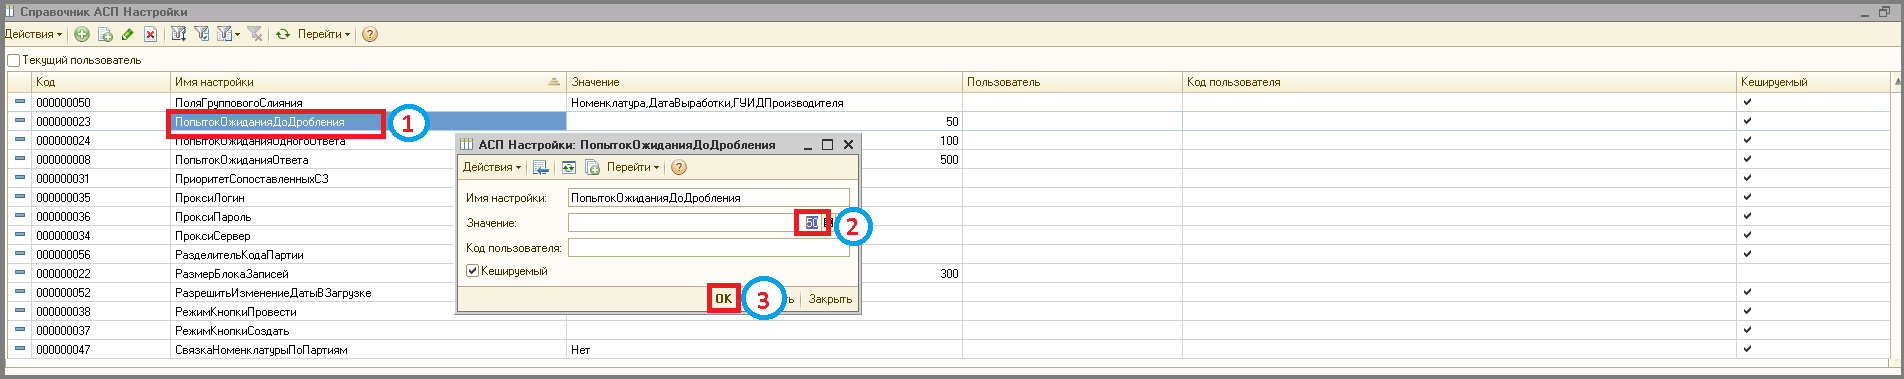Click the Reread icon in dialog toolbar
This screenshot has width=1904, height=379.
tap(568, 167)
